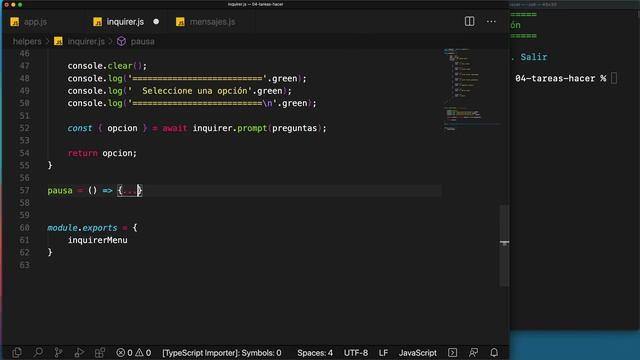Click unsaved dot on inquirer.js tab

click(156, 22)
